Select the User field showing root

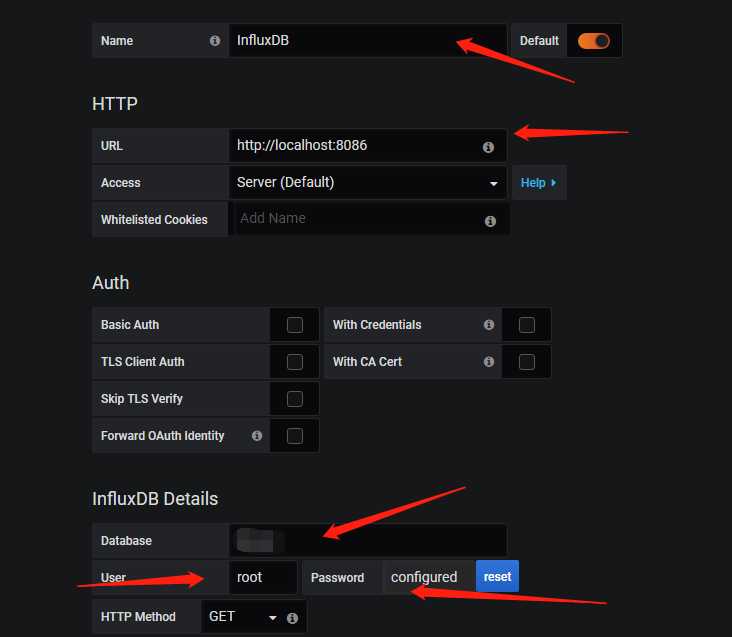click(x=263, y=577)
